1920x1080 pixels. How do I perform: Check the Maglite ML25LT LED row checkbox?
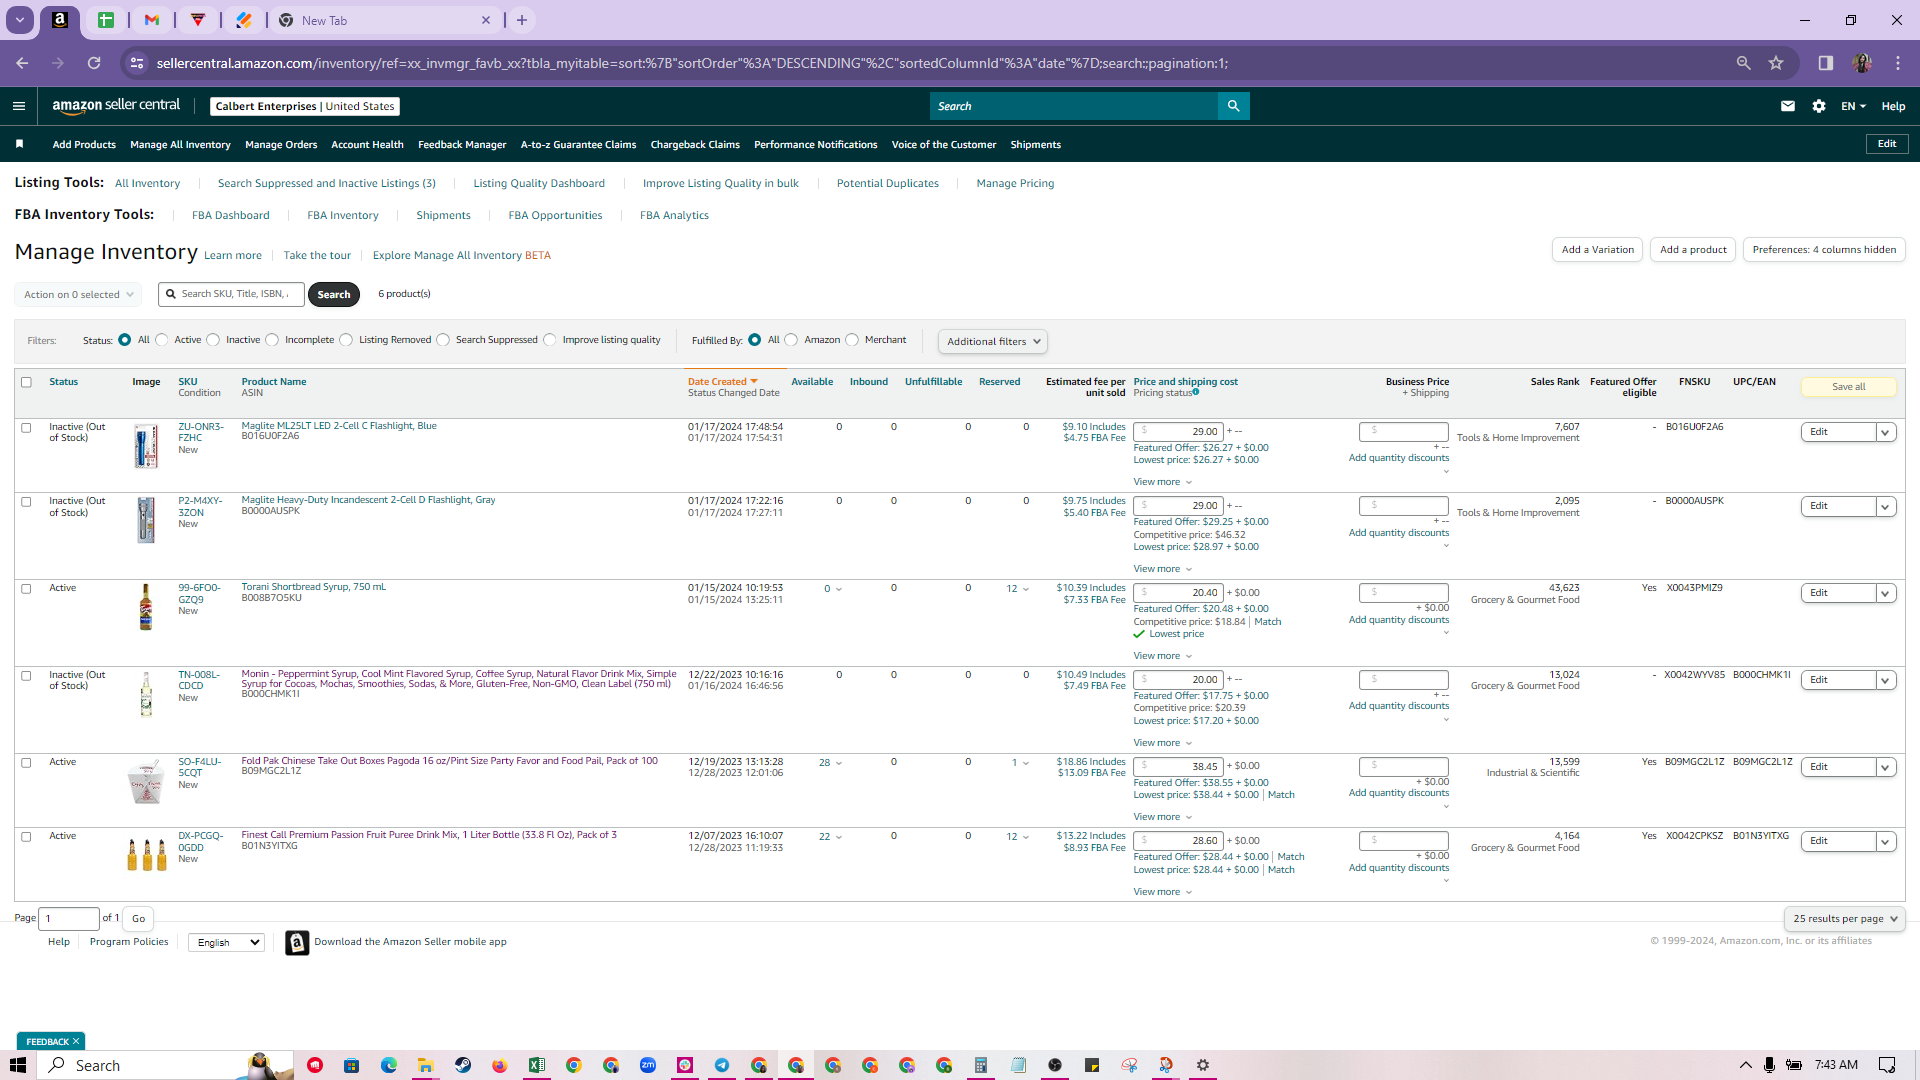pyautogui.click(x=26, y=427)
